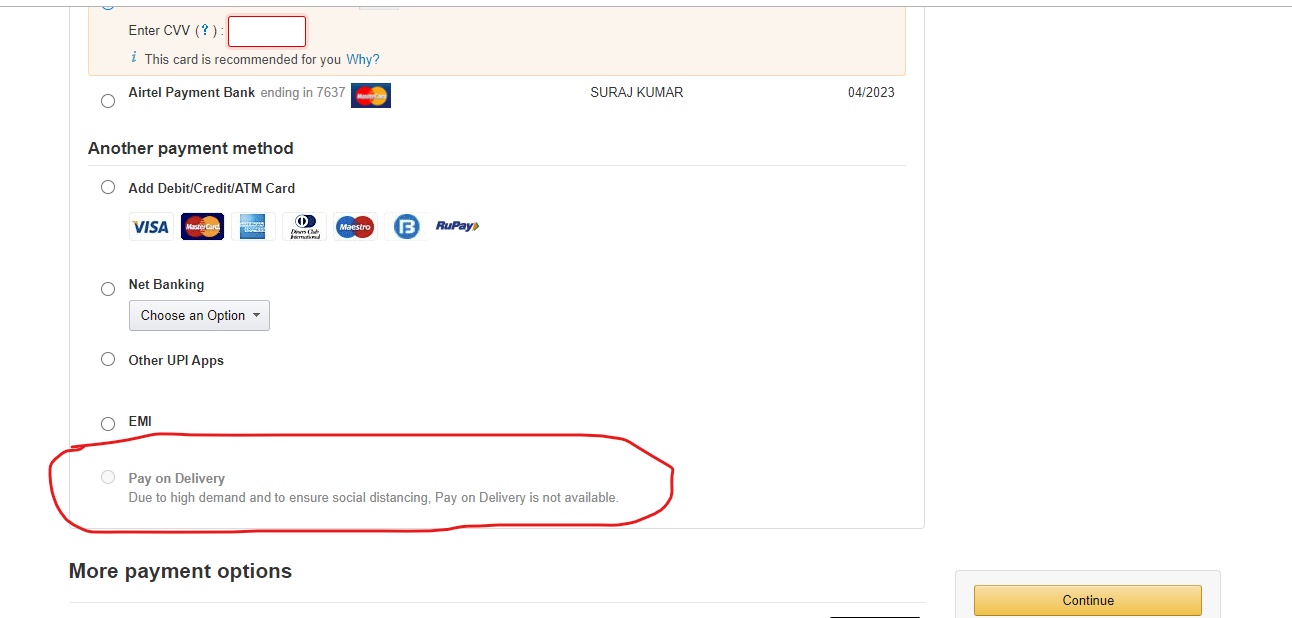Click the American Express logo
Image resolution: width=1292 pixels, height=618 pixels.
pyautogui.click(x=253, y=227)
